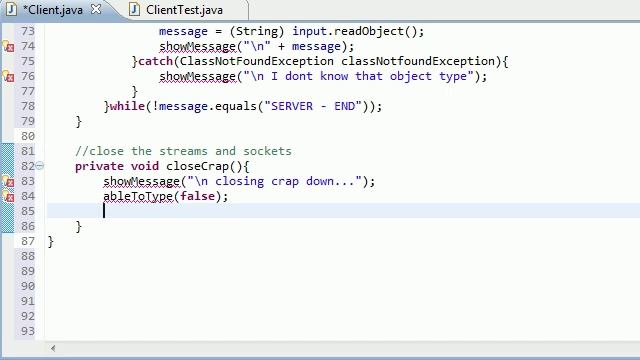Click input.readObject() on line 73
Viewport: 640px width, 360px height.
click(354, 31)
